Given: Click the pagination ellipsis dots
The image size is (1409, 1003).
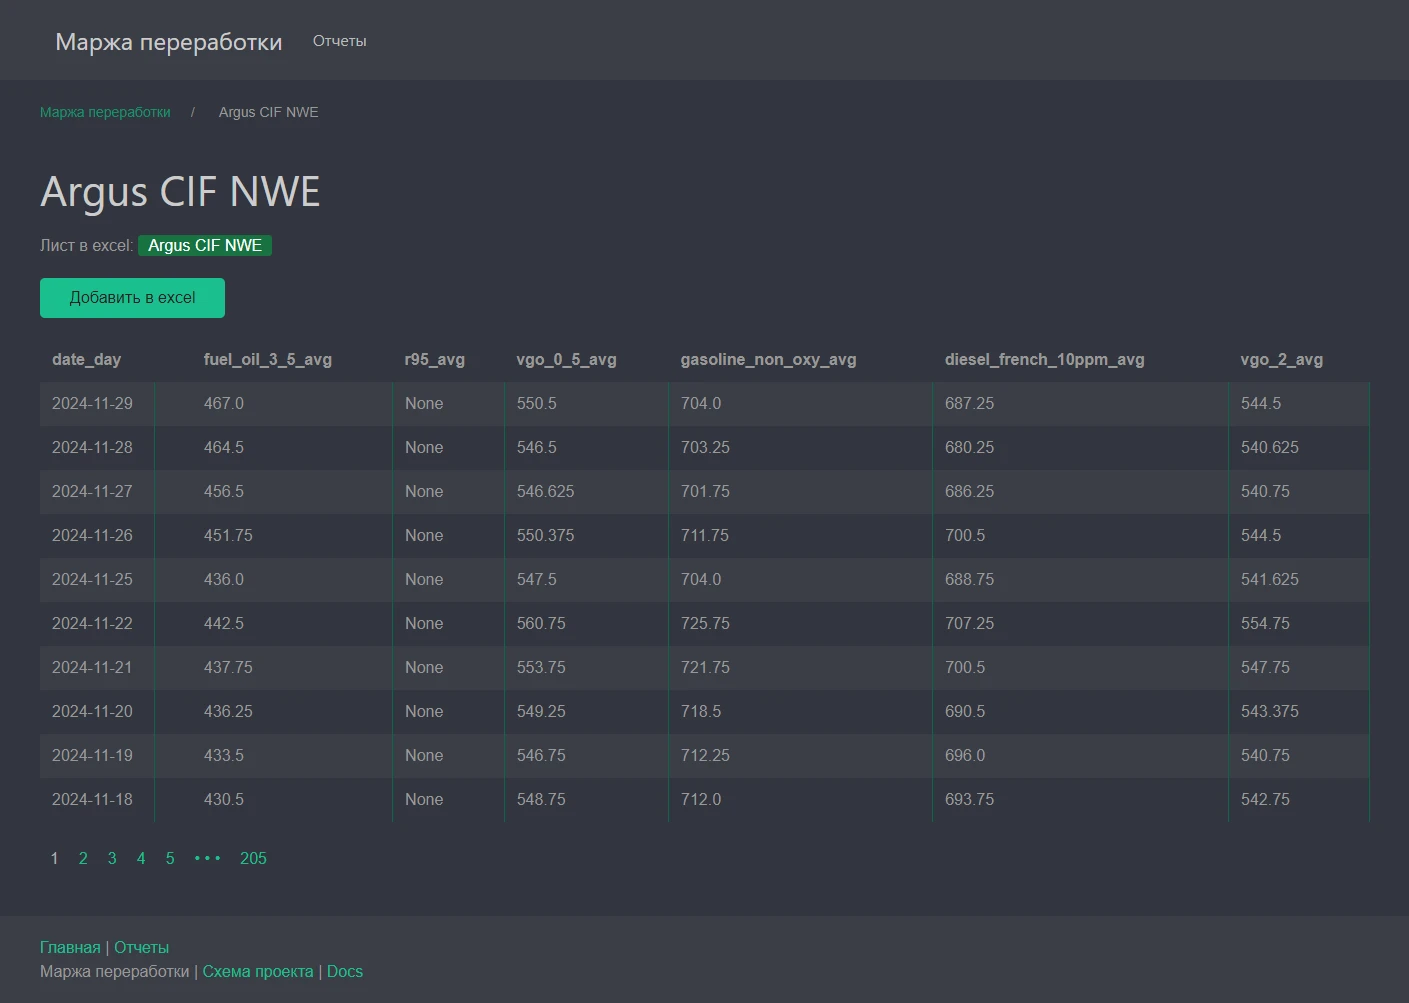Looking at the screenshot, I should click(207, 858).
